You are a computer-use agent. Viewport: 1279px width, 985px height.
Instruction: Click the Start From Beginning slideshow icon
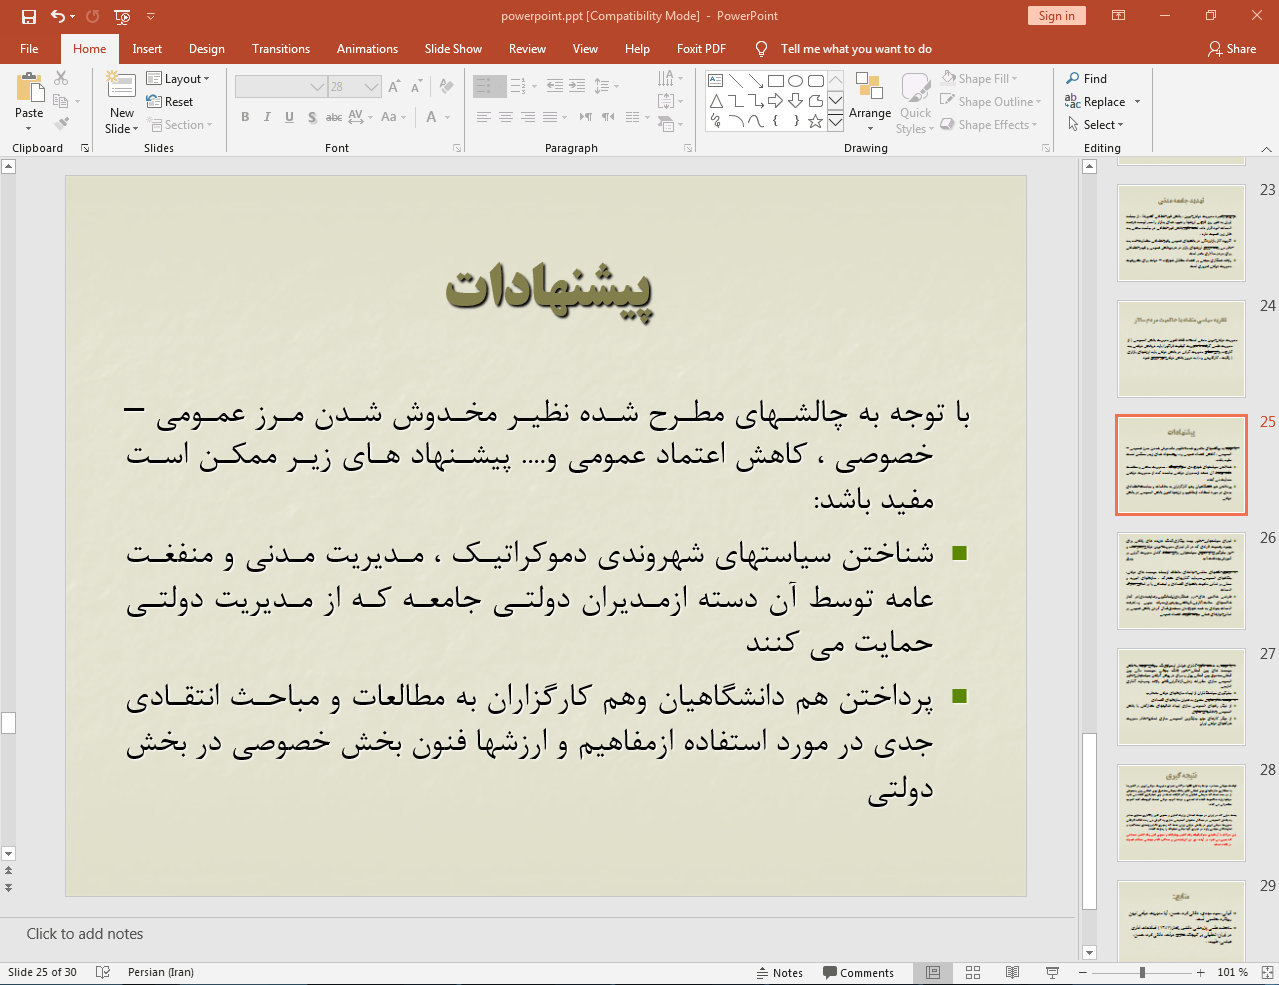tap(122, 16)
